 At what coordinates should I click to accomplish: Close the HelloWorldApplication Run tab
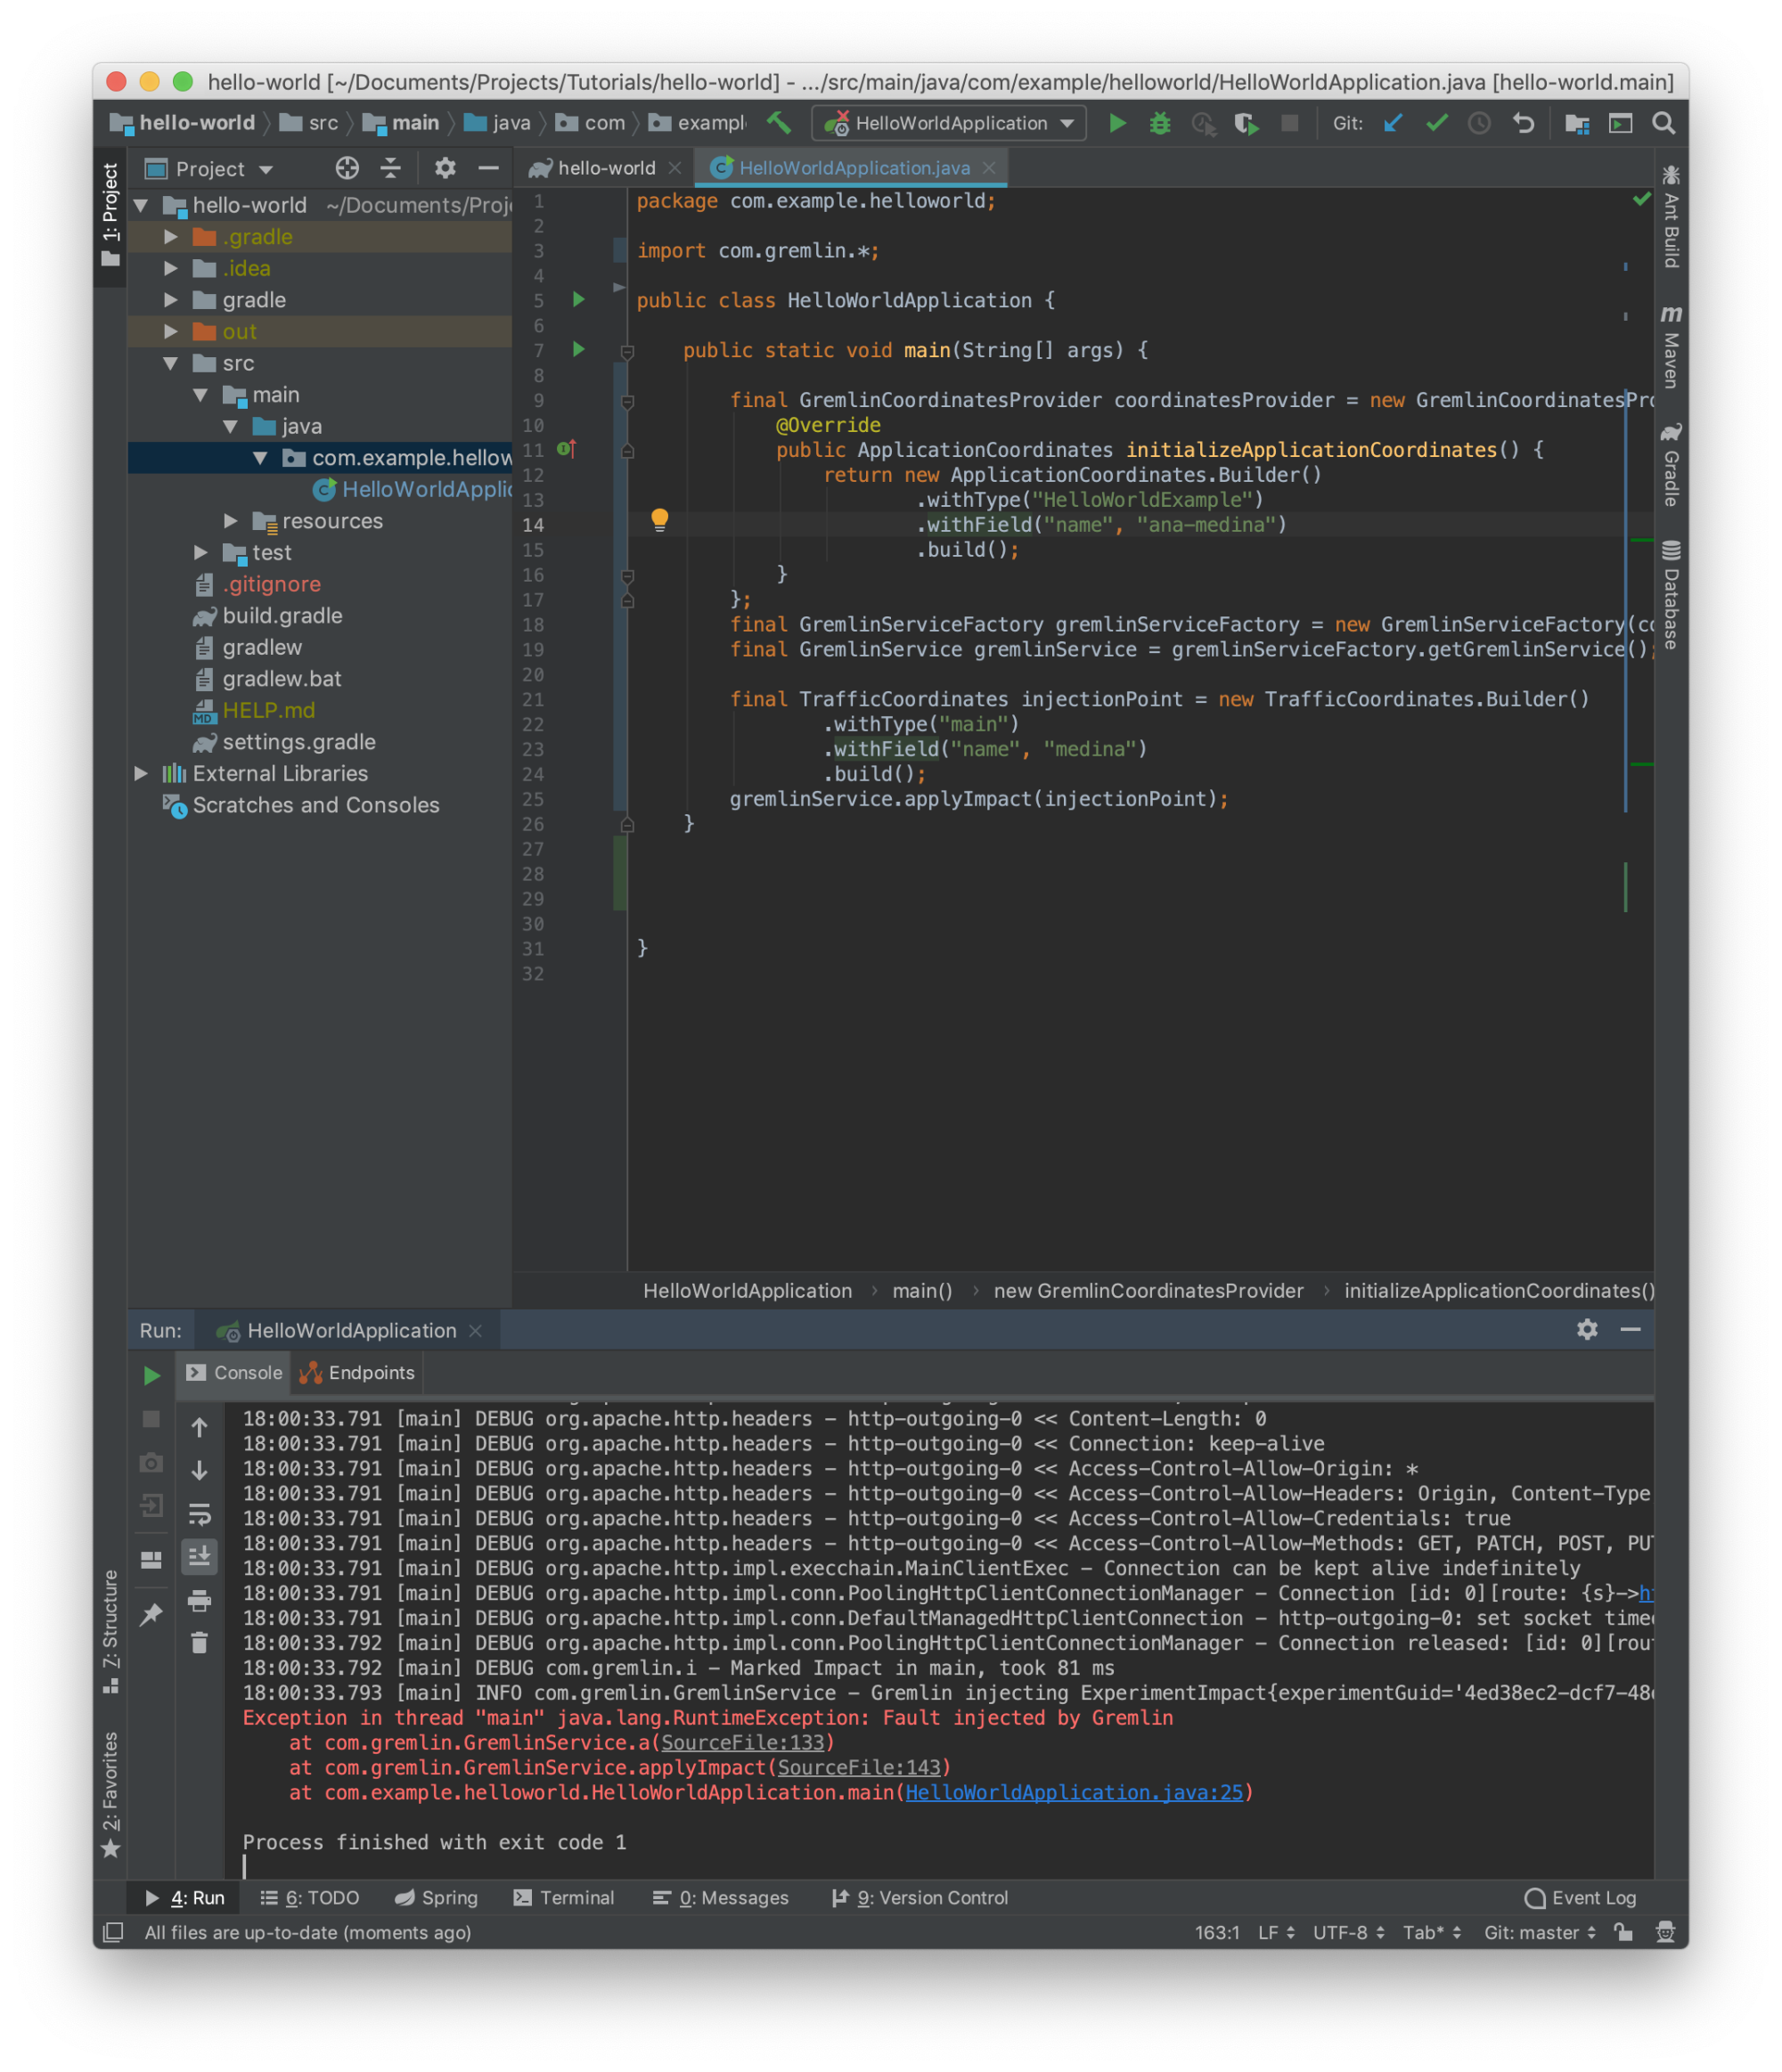click(476, 1330)
